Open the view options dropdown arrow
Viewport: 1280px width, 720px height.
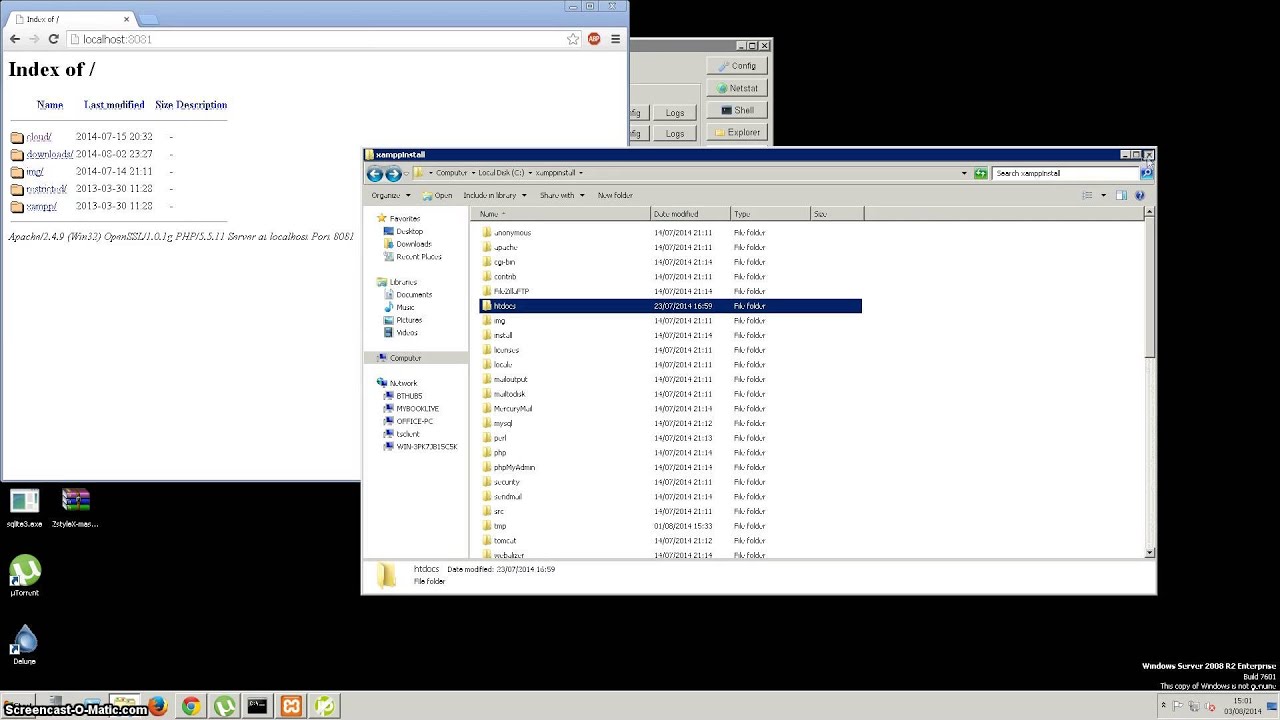coord(1103,195)
